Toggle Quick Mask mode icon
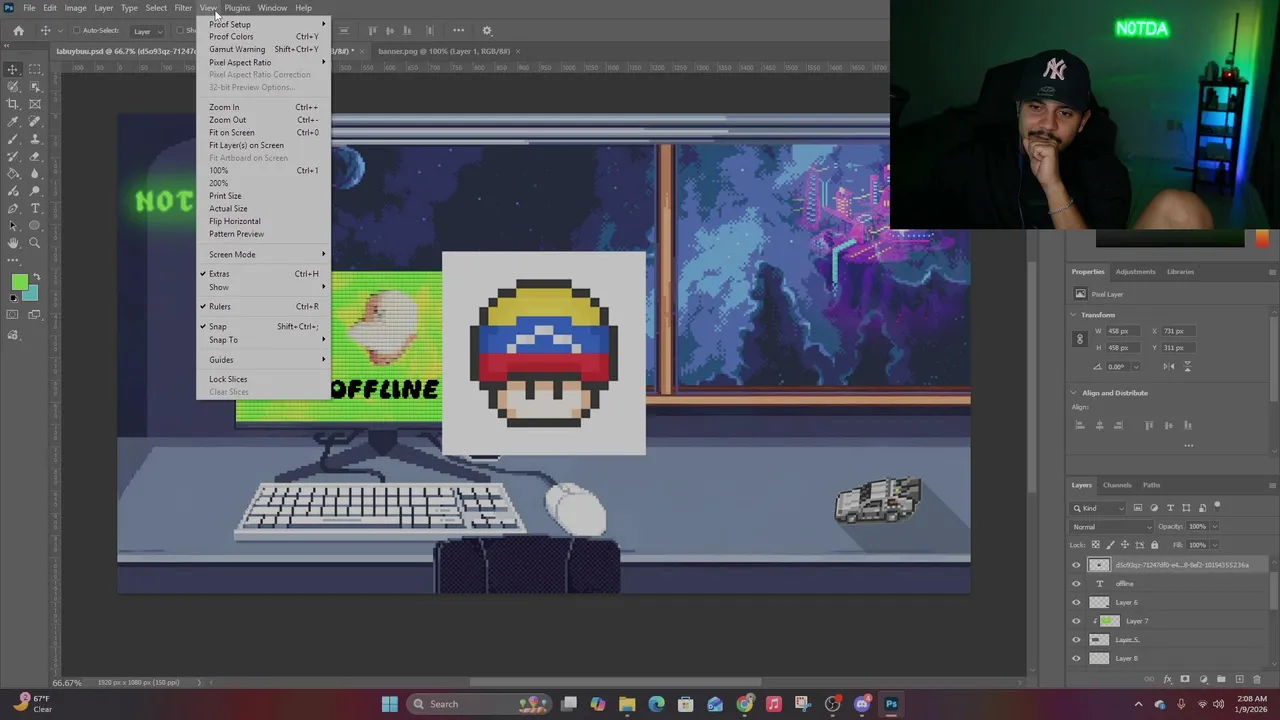The image size is (1280, 720). point(13,315)
